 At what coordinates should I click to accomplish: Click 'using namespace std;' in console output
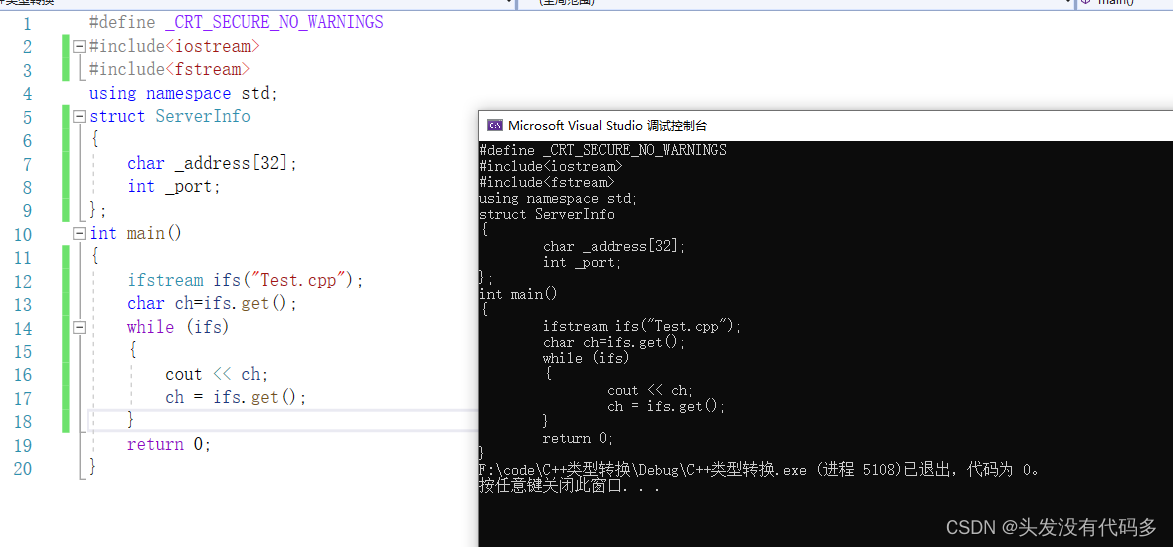pyautogui.click(x=559, y=198)
